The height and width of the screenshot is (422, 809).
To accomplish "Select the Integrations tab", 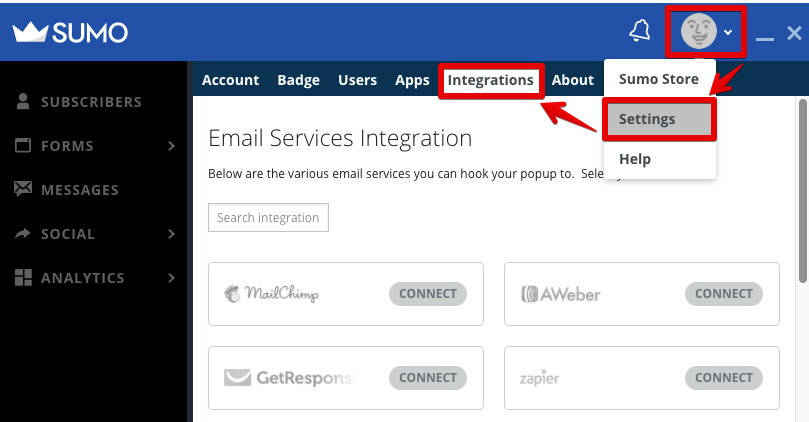I will click(490, 80).
